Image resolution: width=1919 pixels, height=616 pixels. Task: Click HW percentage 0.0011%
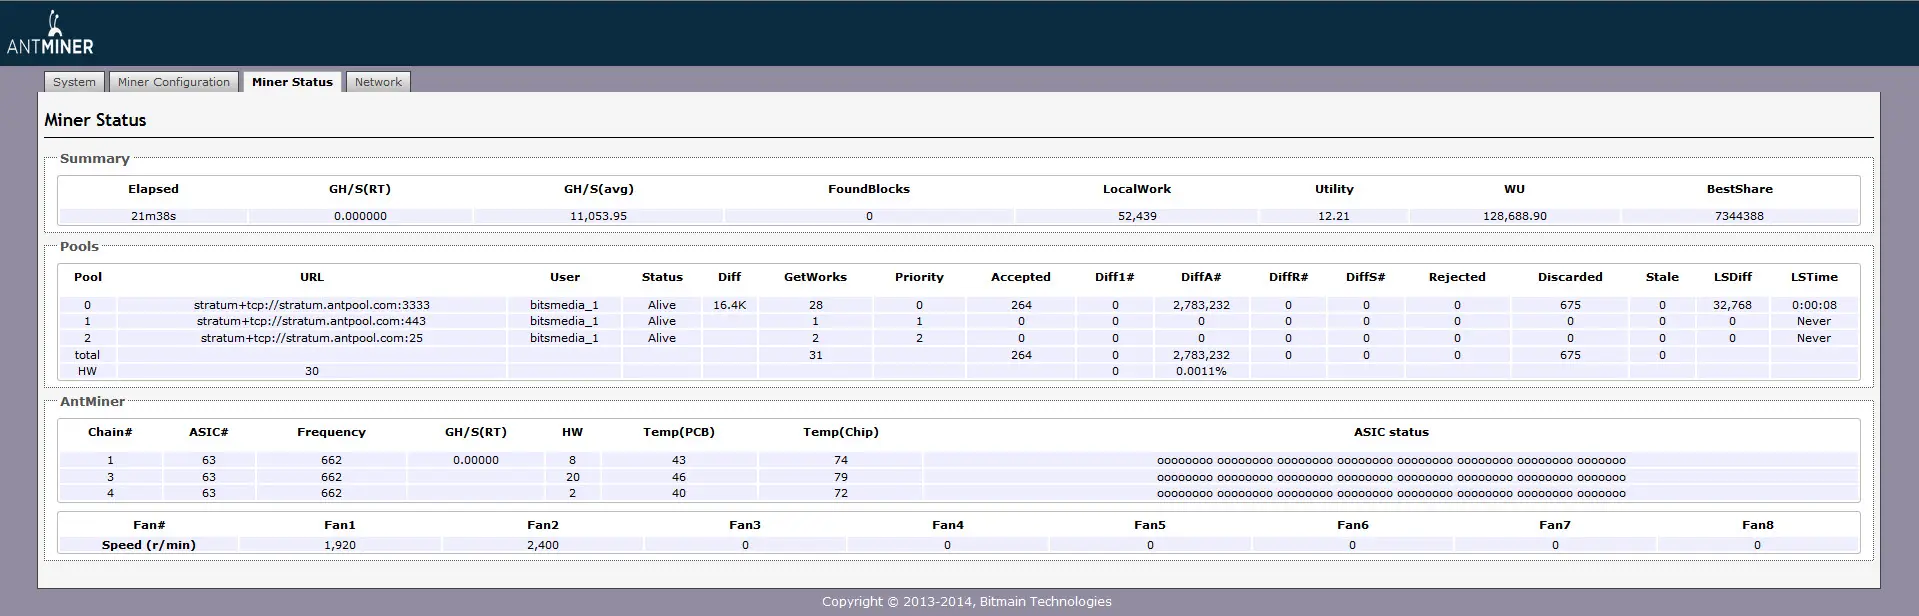pyautogui.click(x=1201, y=371)
